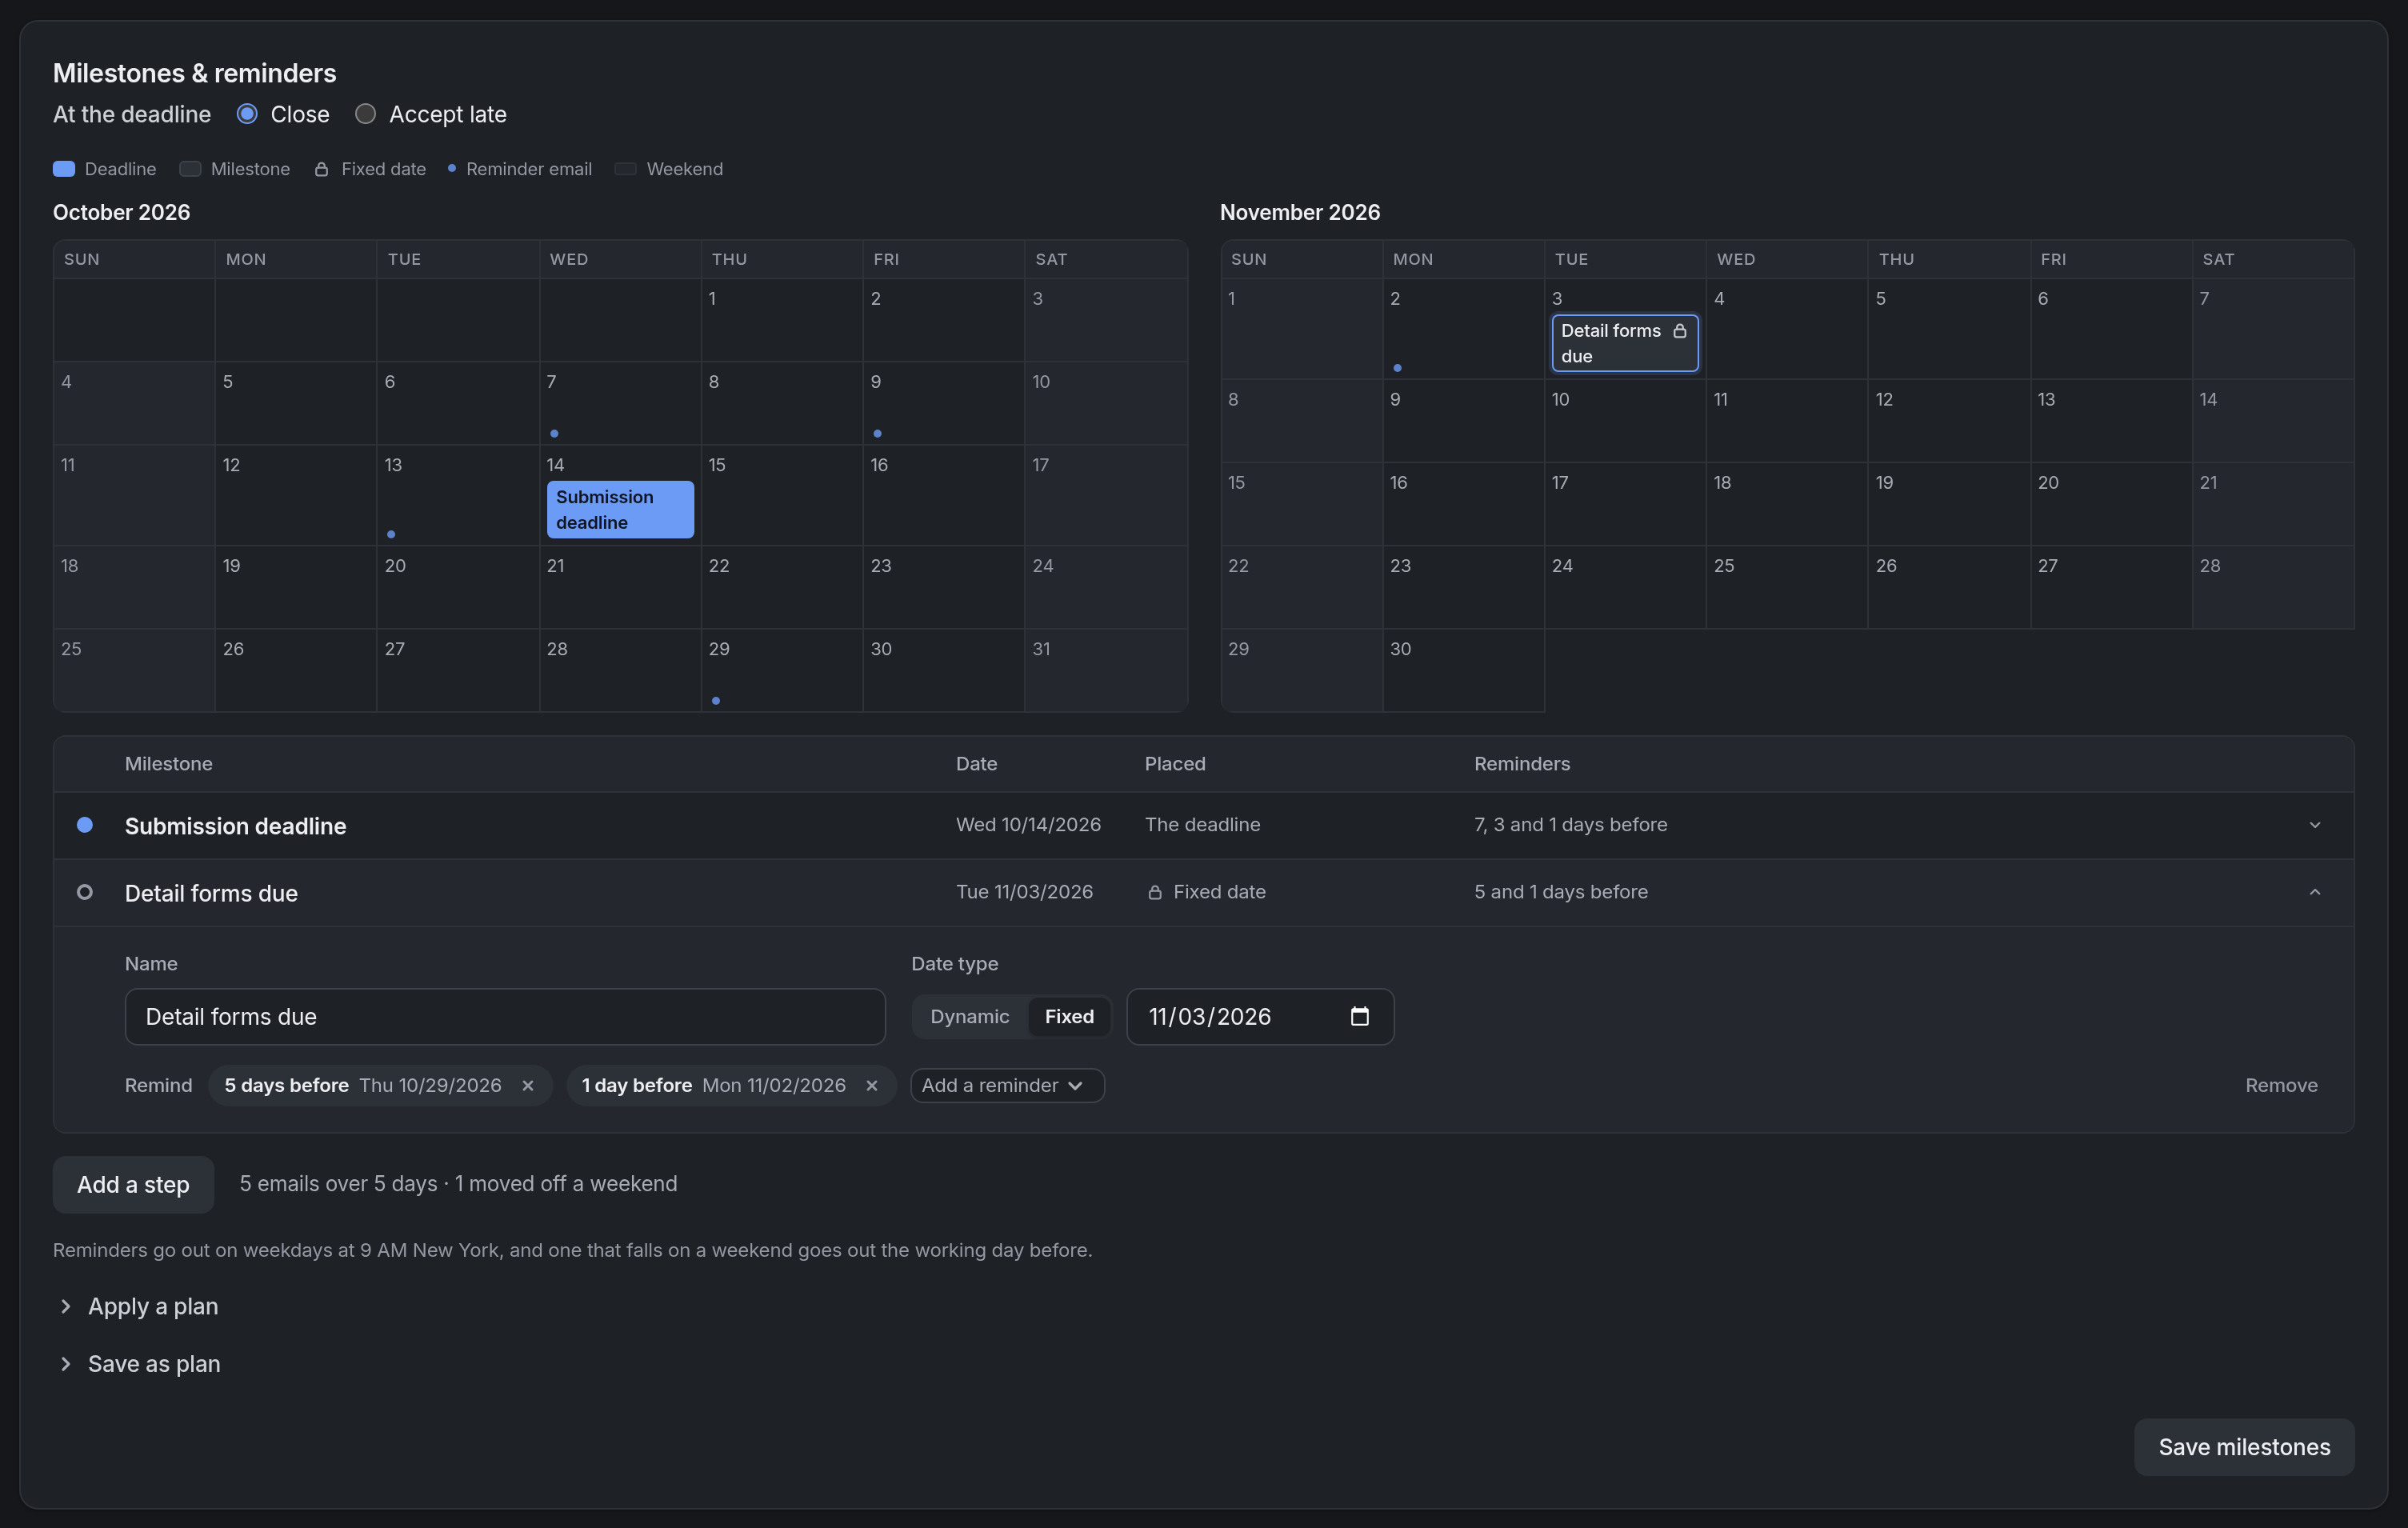Click the reminder dot on October 29
The height and width of the screenshot is (1528, 2408).
point(716,701)
